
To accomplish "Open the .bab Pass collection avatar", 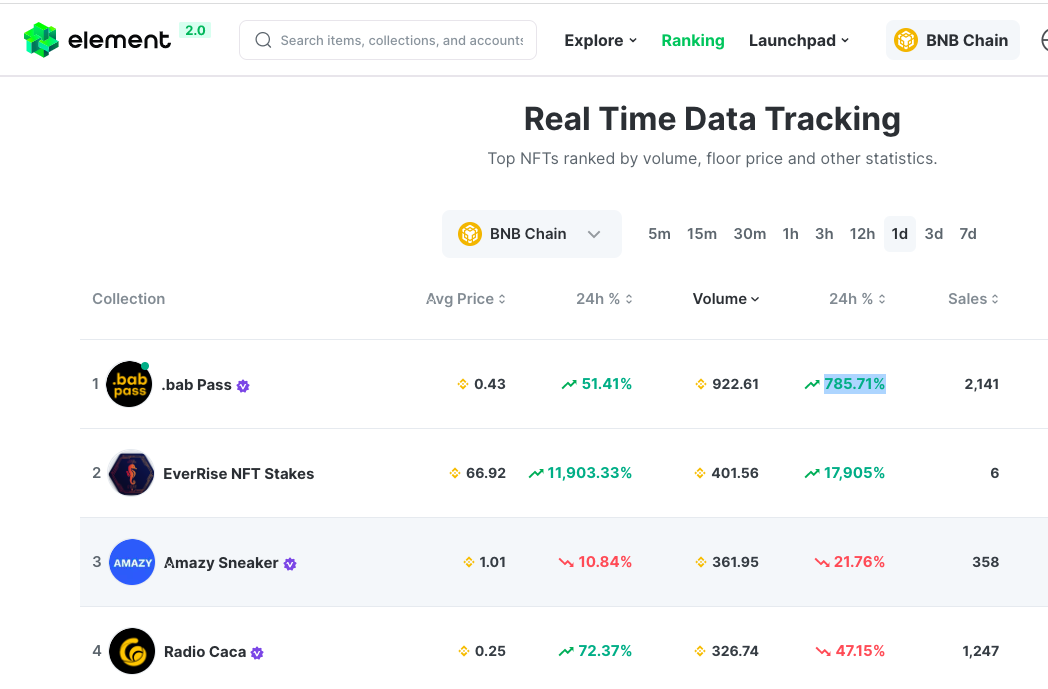I will (130, 384).
